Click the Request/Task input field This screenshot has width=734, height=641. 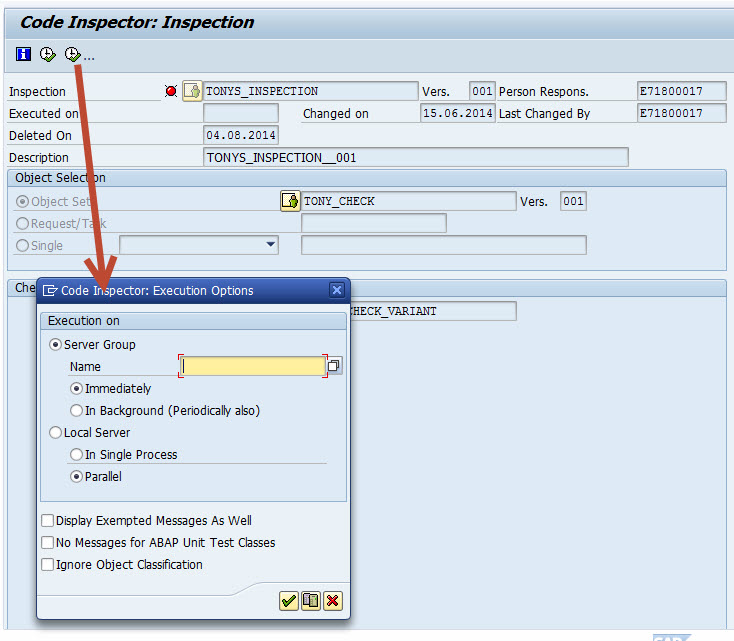pos(374,223)
